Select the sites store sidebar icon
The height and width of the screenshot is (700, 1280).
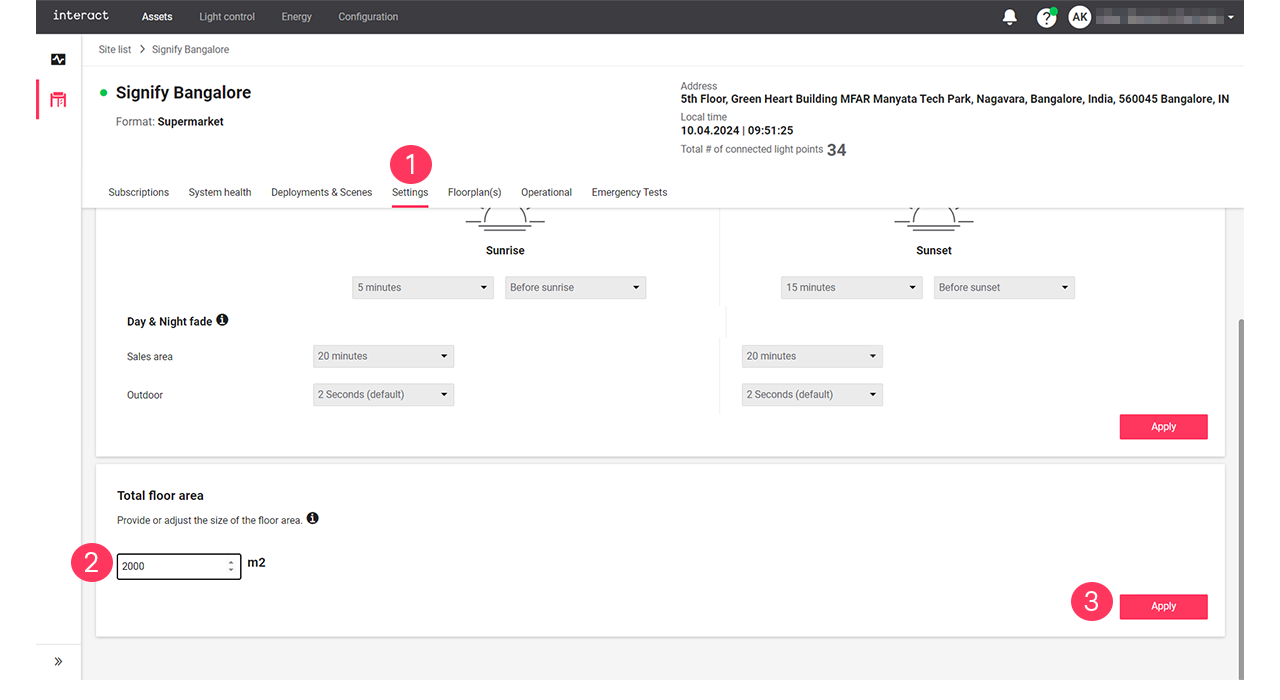pyautogui.click(x=58, y=100)
